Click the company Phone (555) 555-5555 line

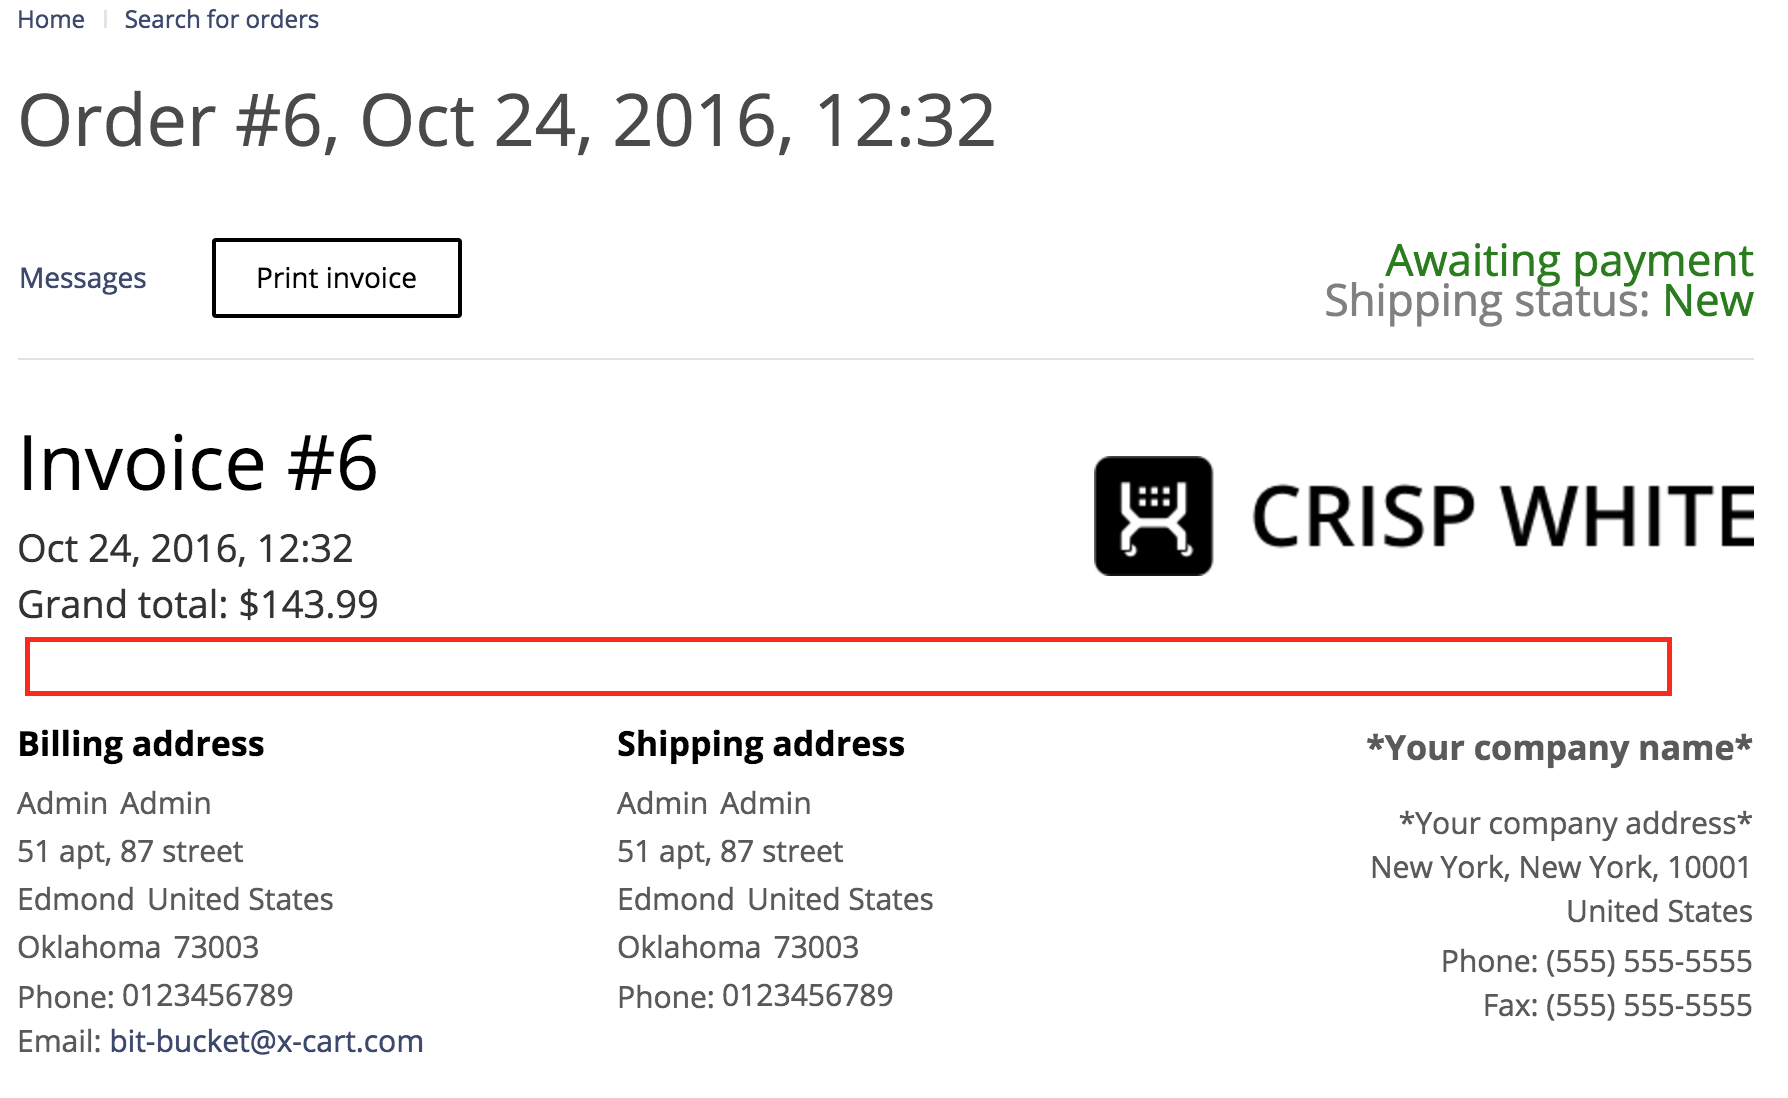coord(1596,961)
